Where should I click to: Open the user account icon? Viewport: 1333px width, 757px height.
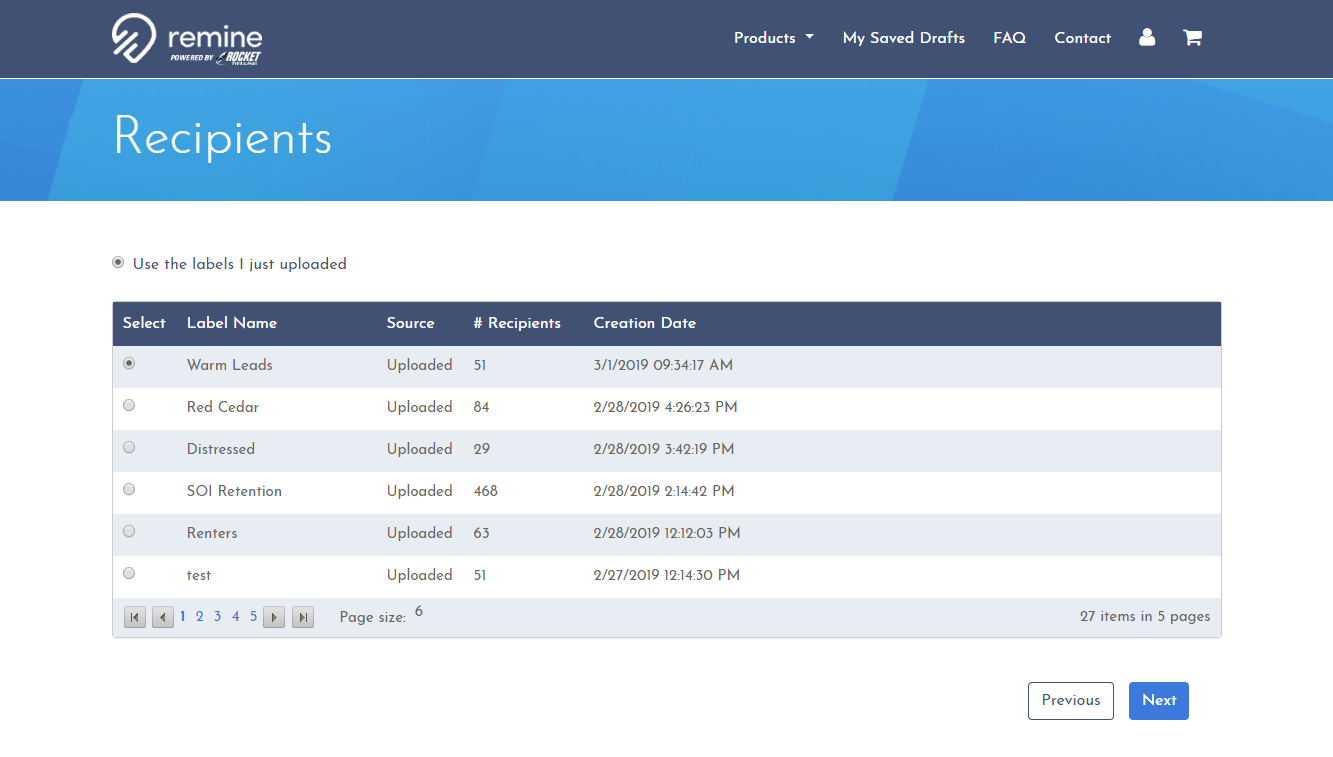click(x=1146, y=37)
